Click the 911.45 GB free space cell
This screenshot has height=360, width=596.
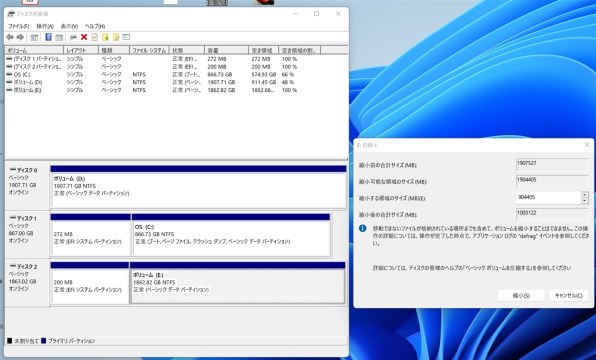263,82
